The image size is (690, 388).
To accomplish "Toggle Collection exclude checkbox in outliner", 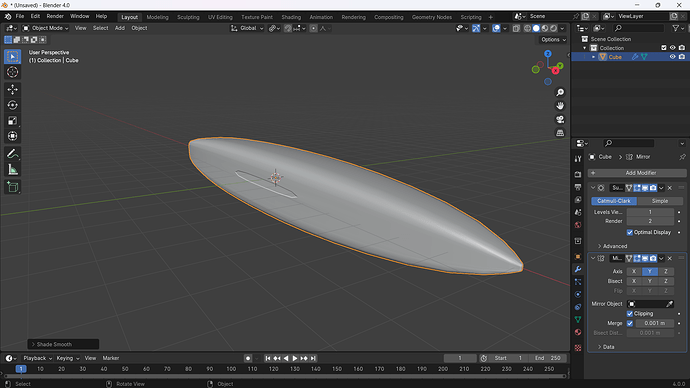I will (x=664, y=48).
